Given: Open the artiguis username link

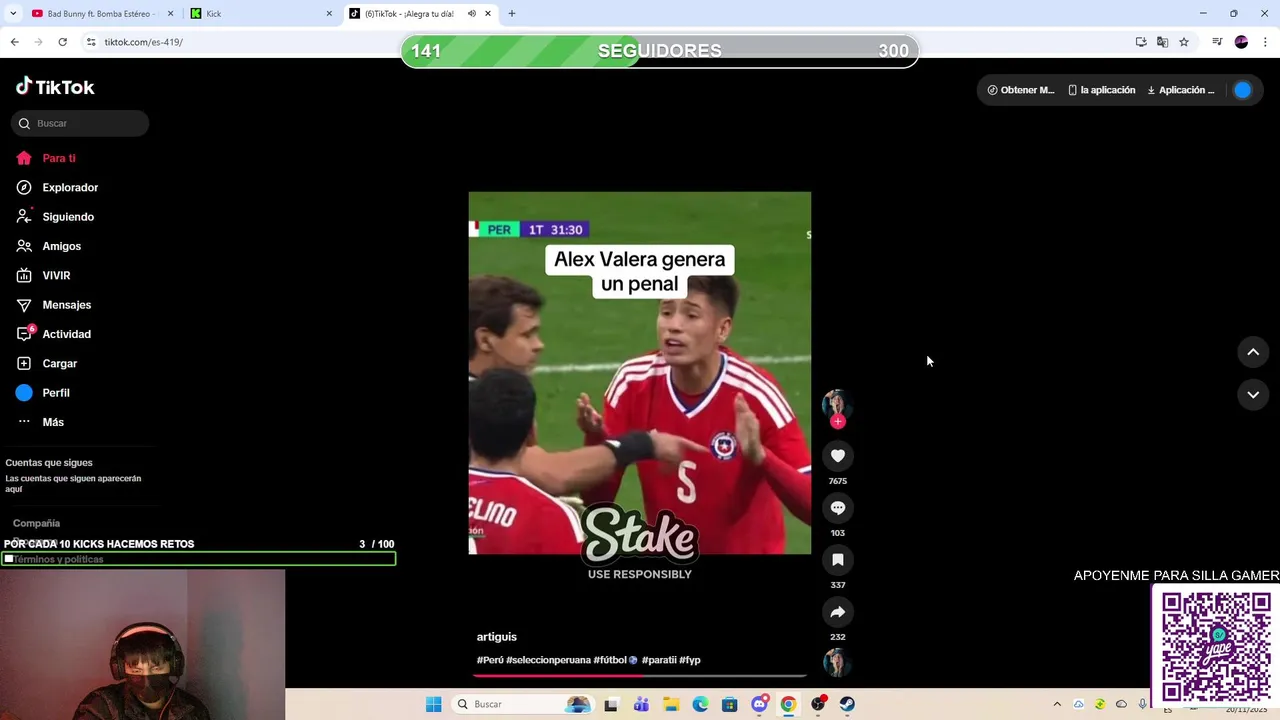Looking at the screenshot, I should pos(497,637).
